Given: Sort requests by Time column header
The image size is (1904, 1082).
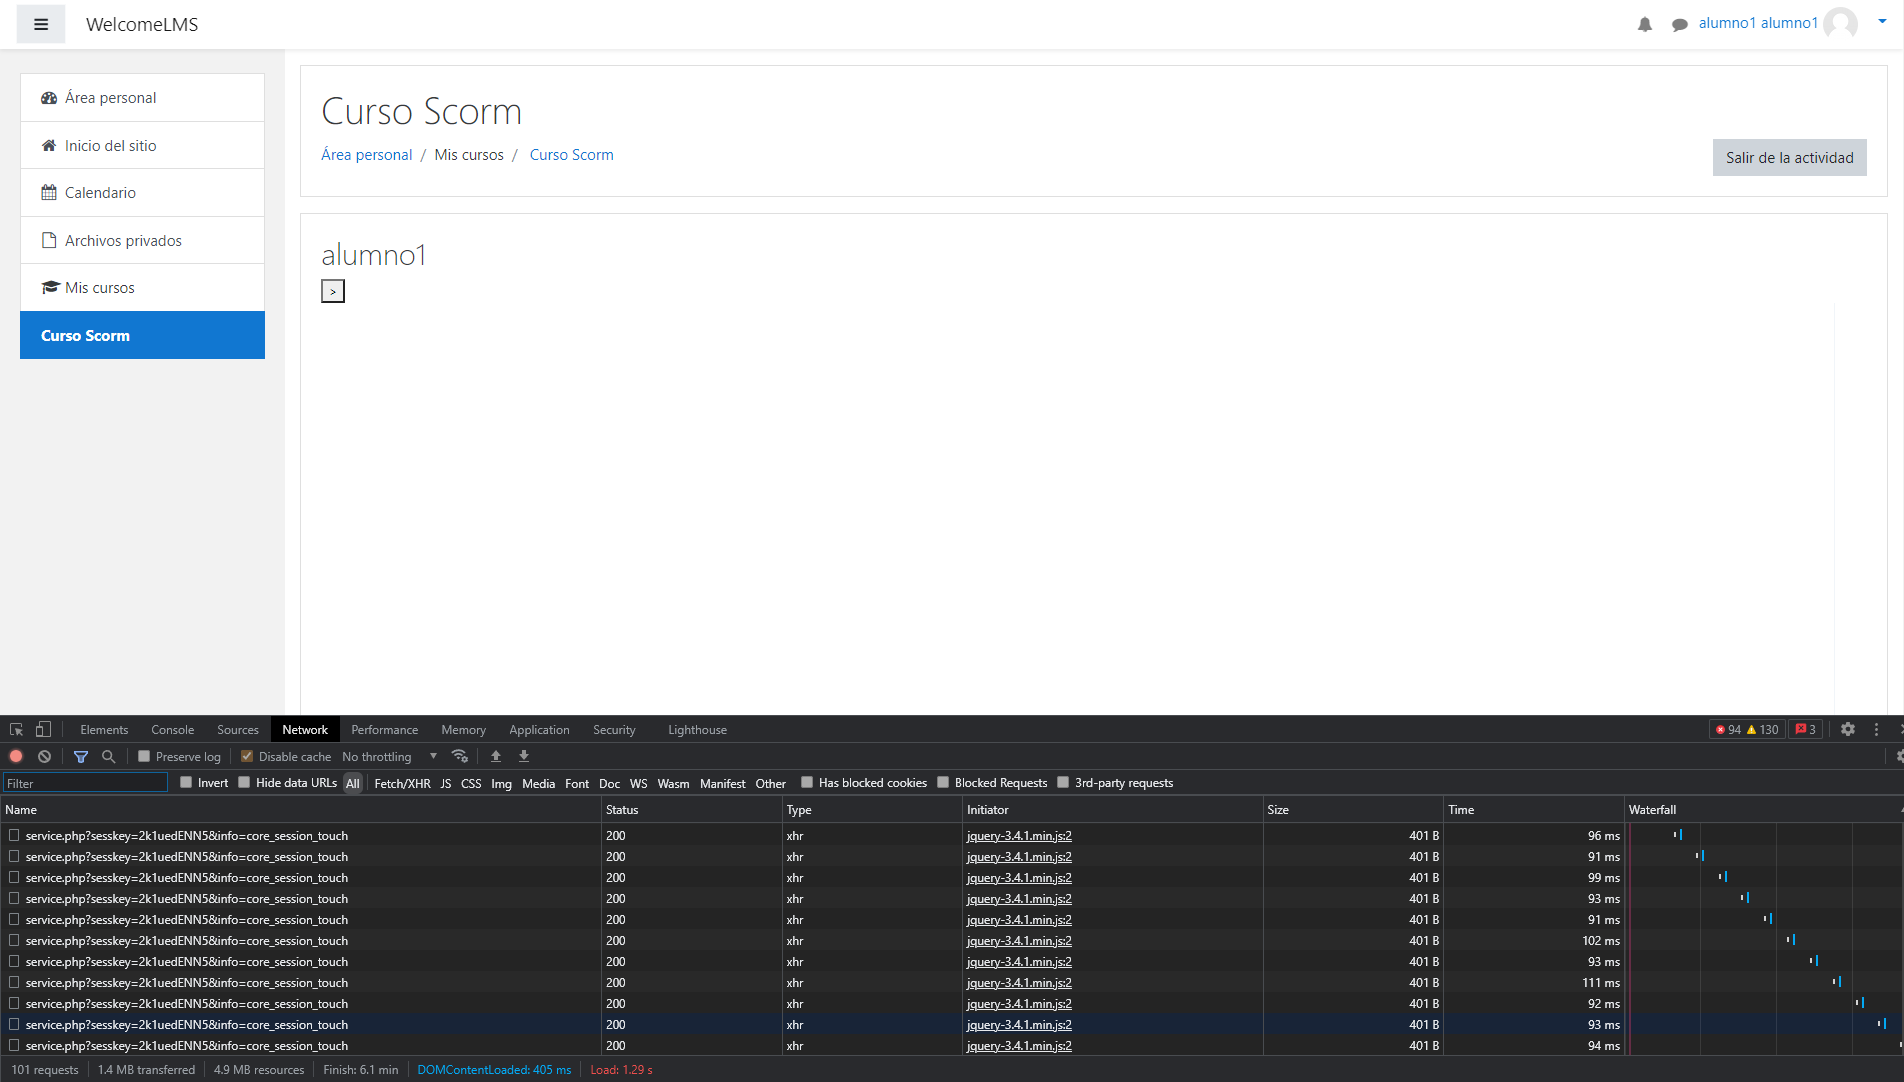Looking at the screenshot, I should tap(1534, 810).
